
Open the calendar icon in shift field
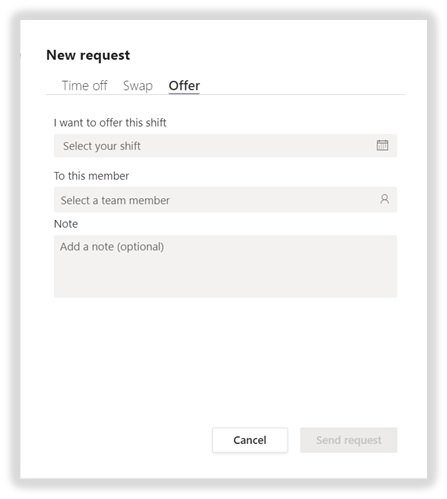(x=382, y=145)
